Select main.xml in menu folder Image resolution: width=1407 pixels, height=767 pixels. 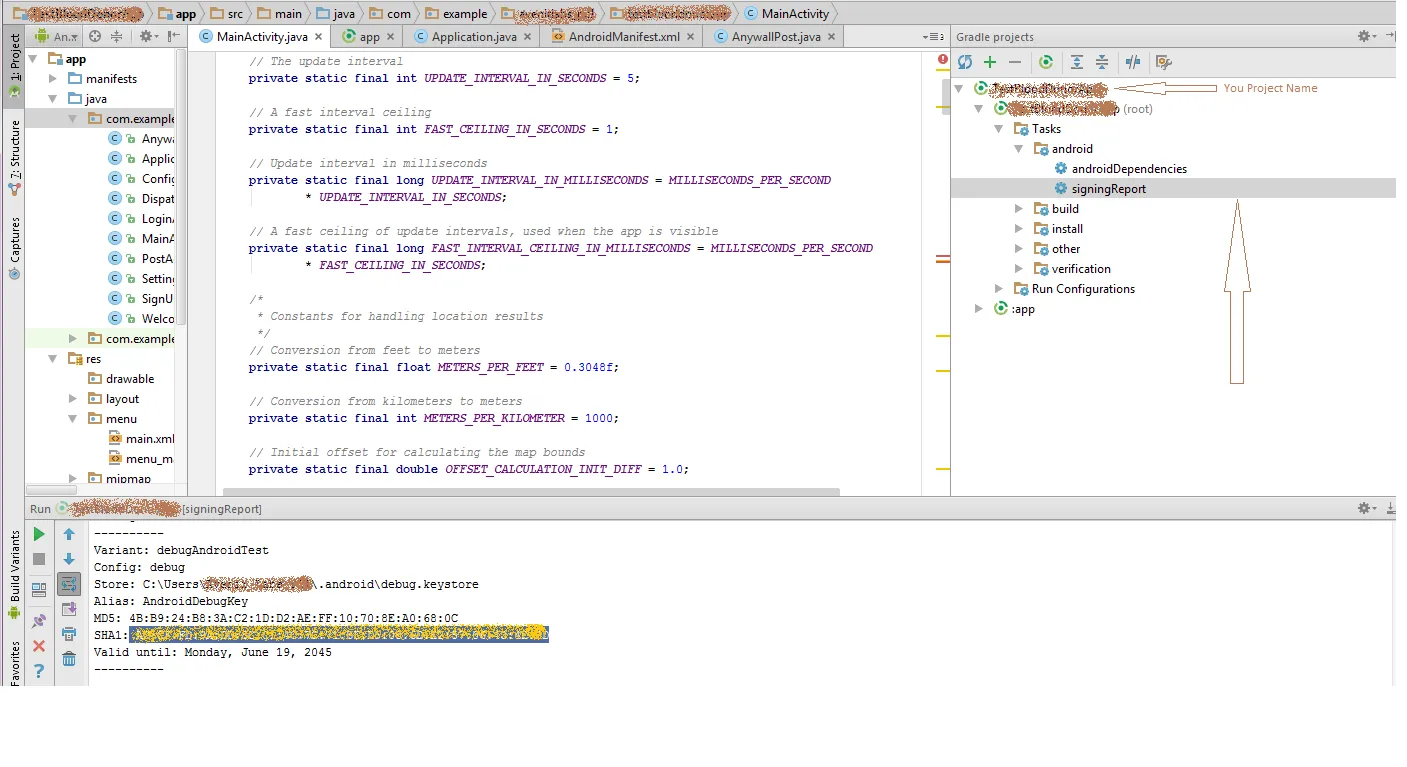coord(150,439)
